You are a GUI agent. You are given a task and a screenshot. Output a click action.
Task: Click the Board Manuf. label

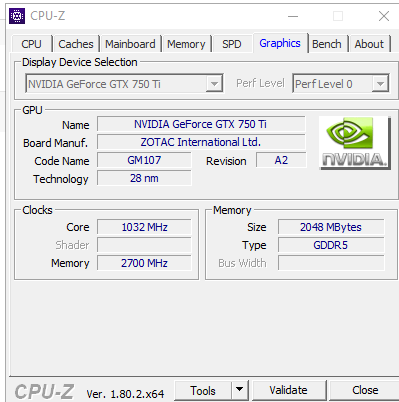[x=56, y=143]
